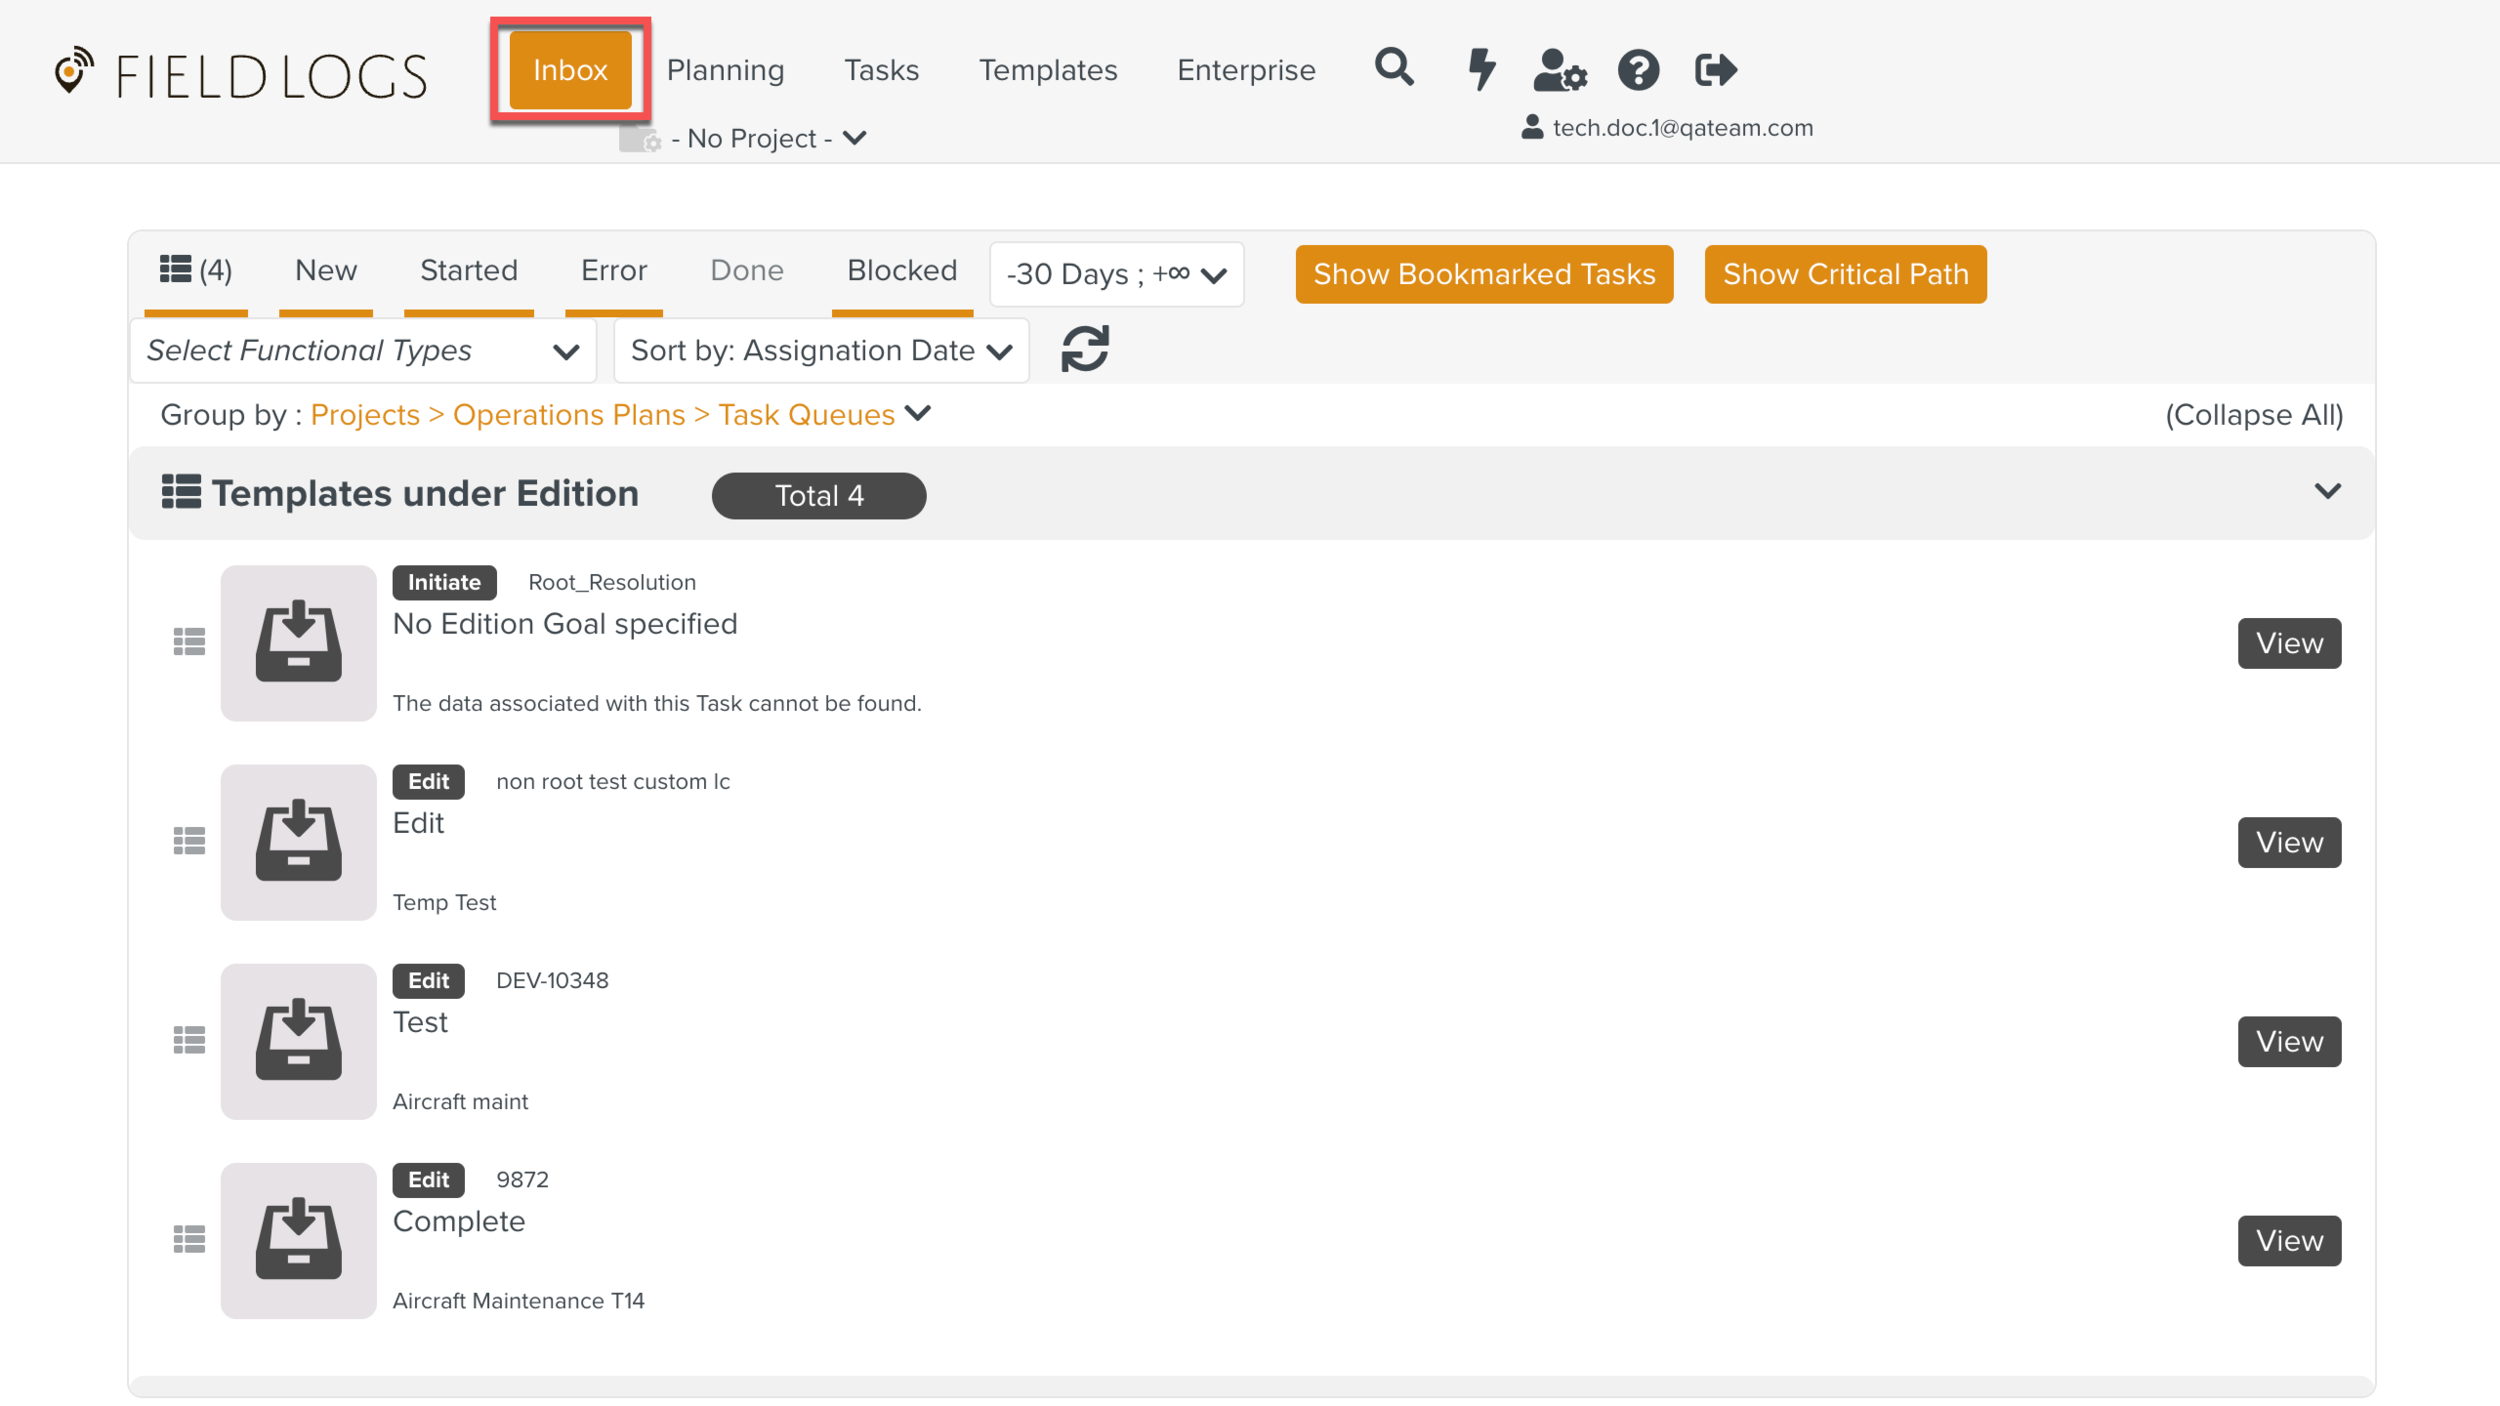This screenshot has height=1406, width=2500.
Task: Toggle the Show Bookmarked Tasks filter
Action: 1483,274
